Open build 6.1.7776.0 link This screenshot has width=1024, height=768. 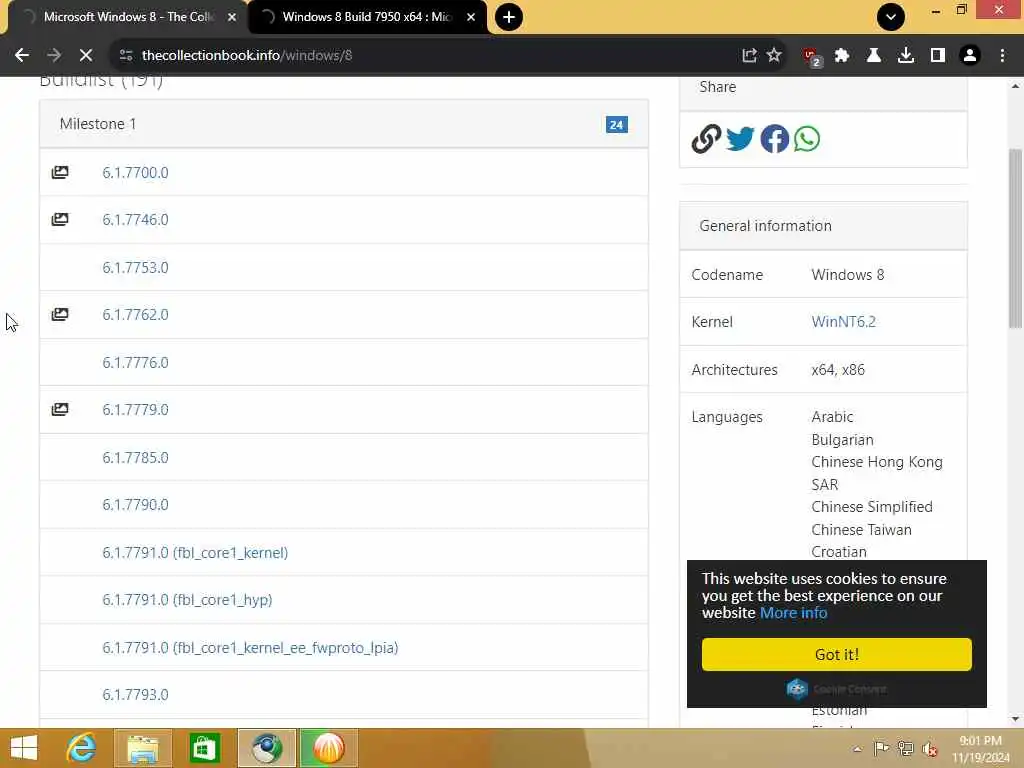pyautogui.click(x=135, y=362)
